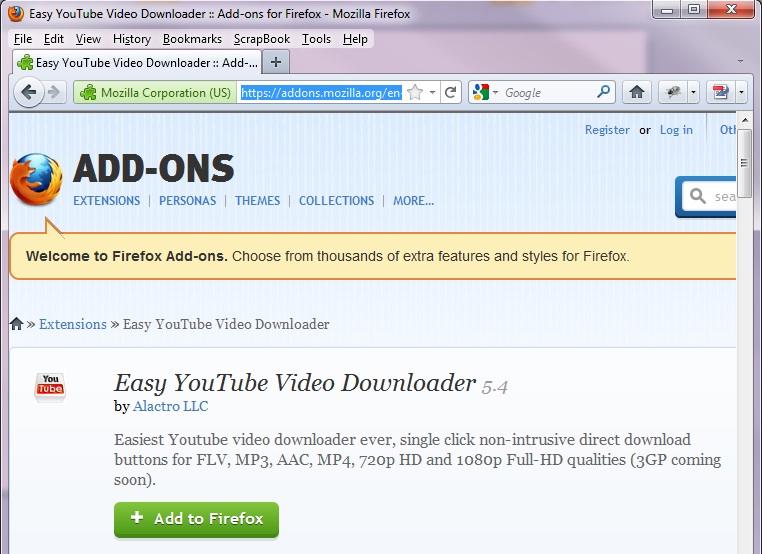762x554 pixels.
Task: Click the bug-shaped extension toolbar icon
Action: point(673,92)
